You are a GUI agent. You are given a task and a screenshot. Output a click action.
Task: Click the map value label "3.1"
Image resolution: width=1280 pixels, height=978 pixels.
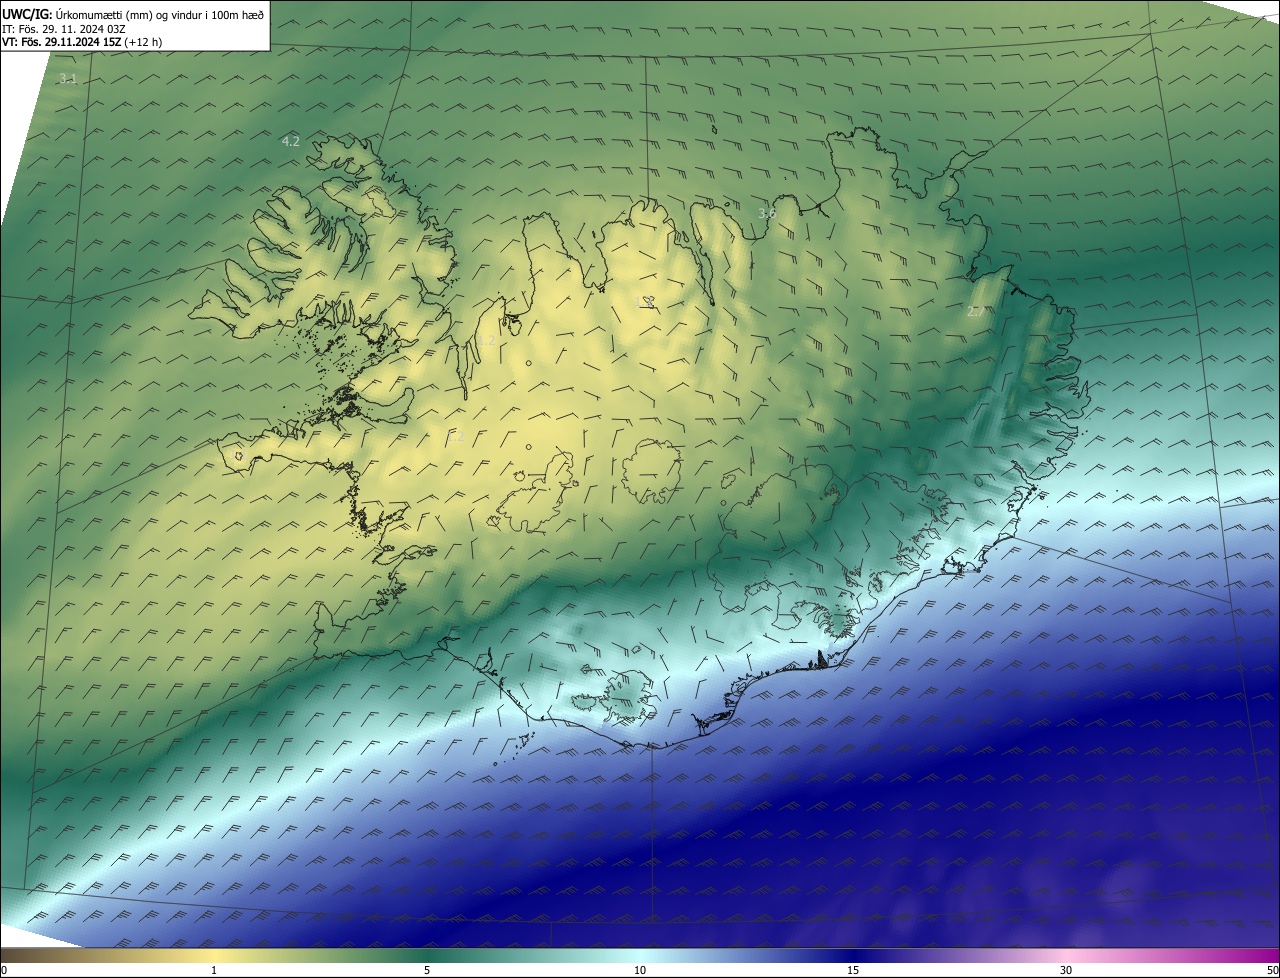point(67,78)
